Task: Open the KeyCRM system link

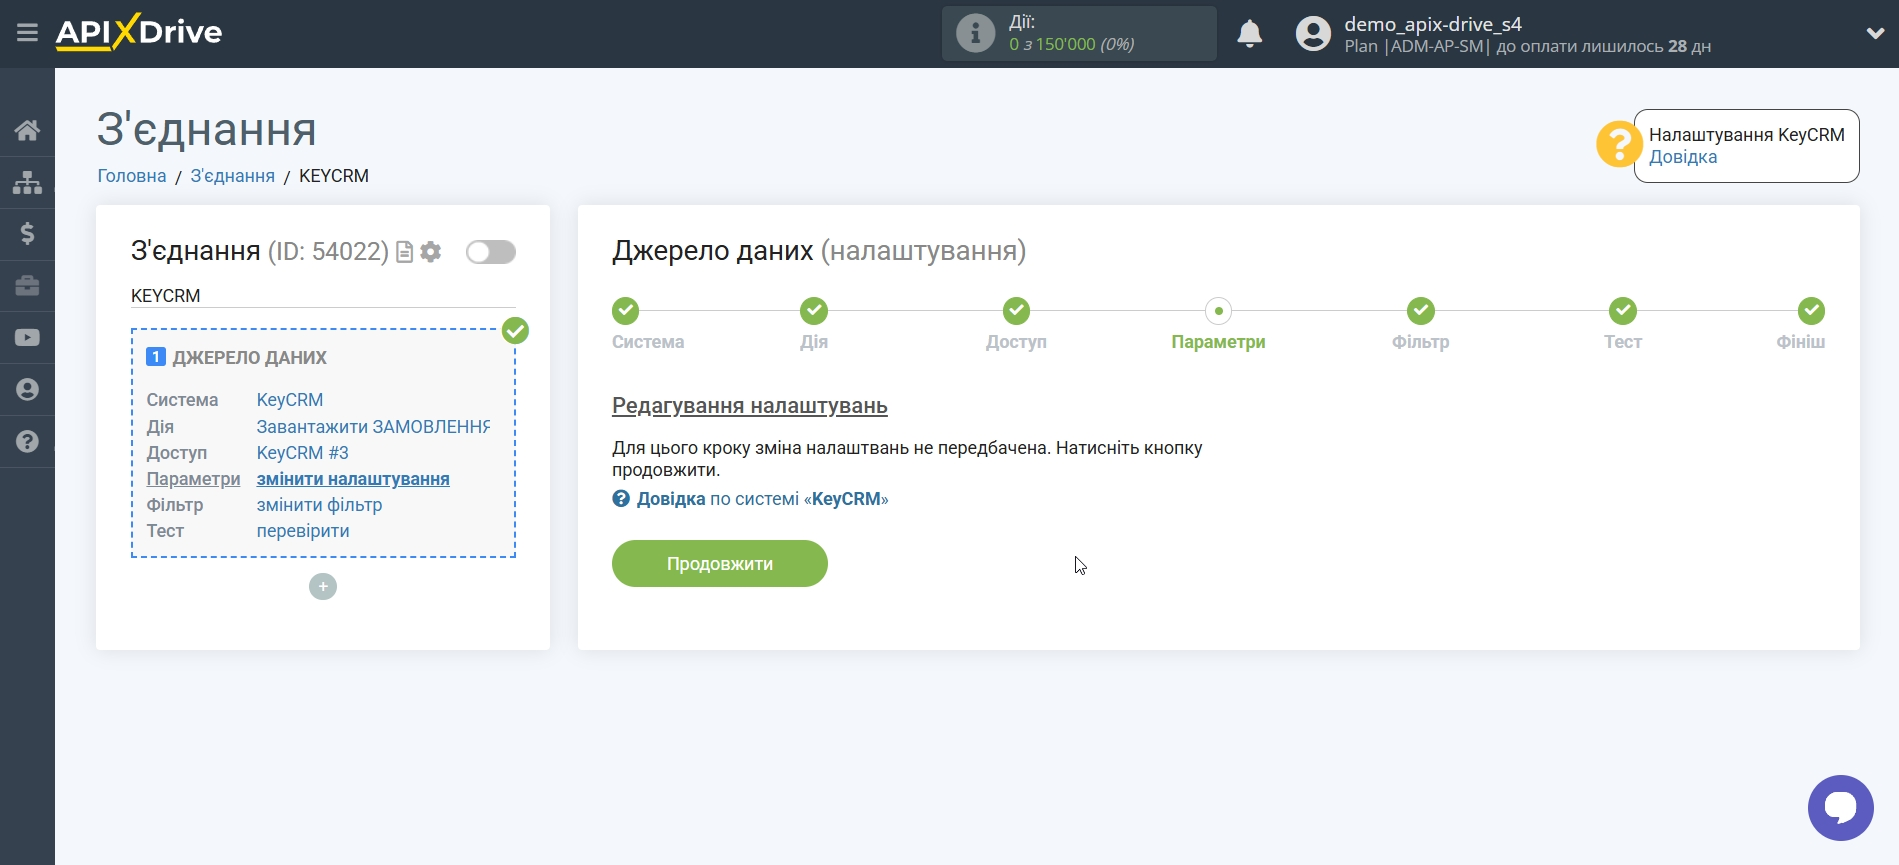Action: [x=290, y=400]
